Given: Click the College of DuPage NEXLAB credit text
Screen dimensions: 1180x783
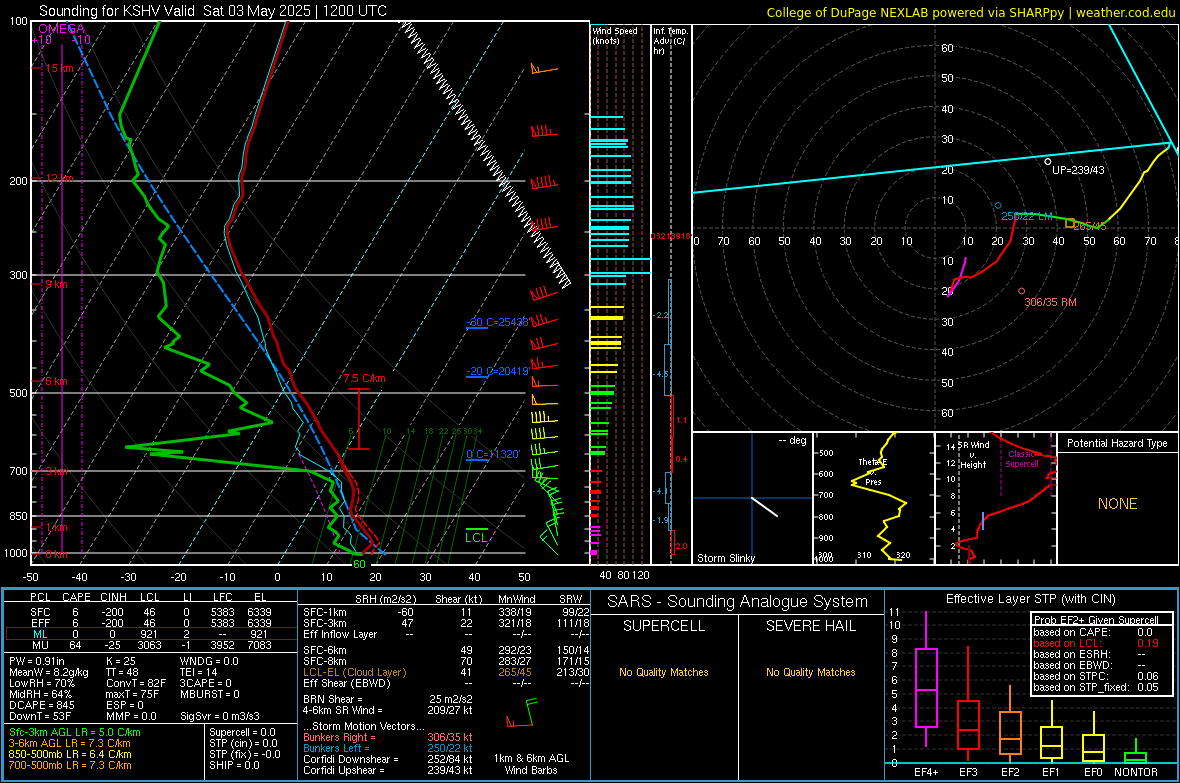Looking at the screenshot, I should 970,12.
